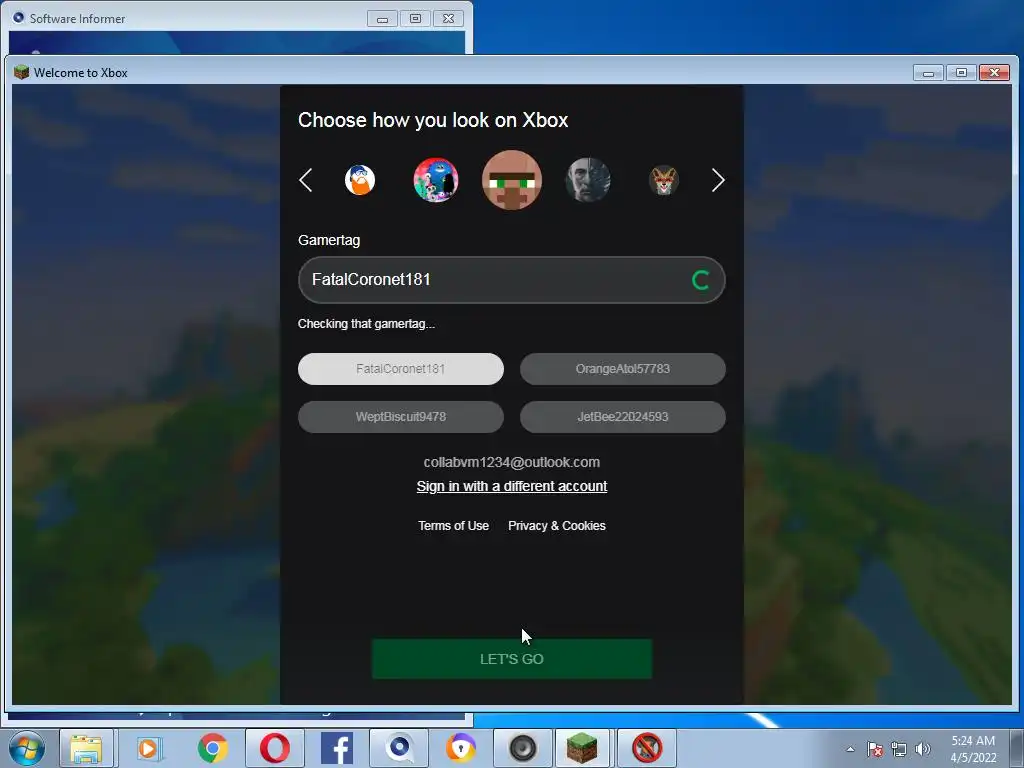Screen dimensions: 1024x768
Task: Click the Minecraft icon in the Xbox window title
Action: tap(22, 72)
